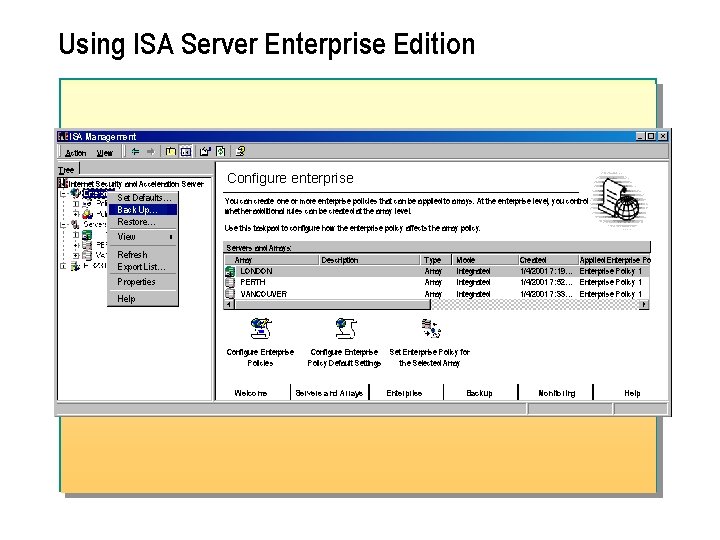720x540 pixels.
Task: Click the Forward toolbar arrow
Action: [151, 151]
